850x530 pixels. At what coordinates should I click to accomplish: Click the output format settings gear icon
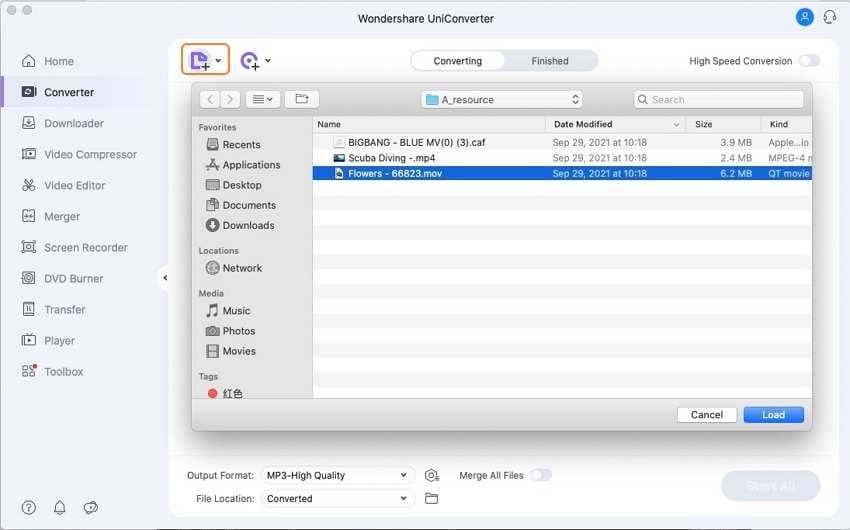click(432, 475)
